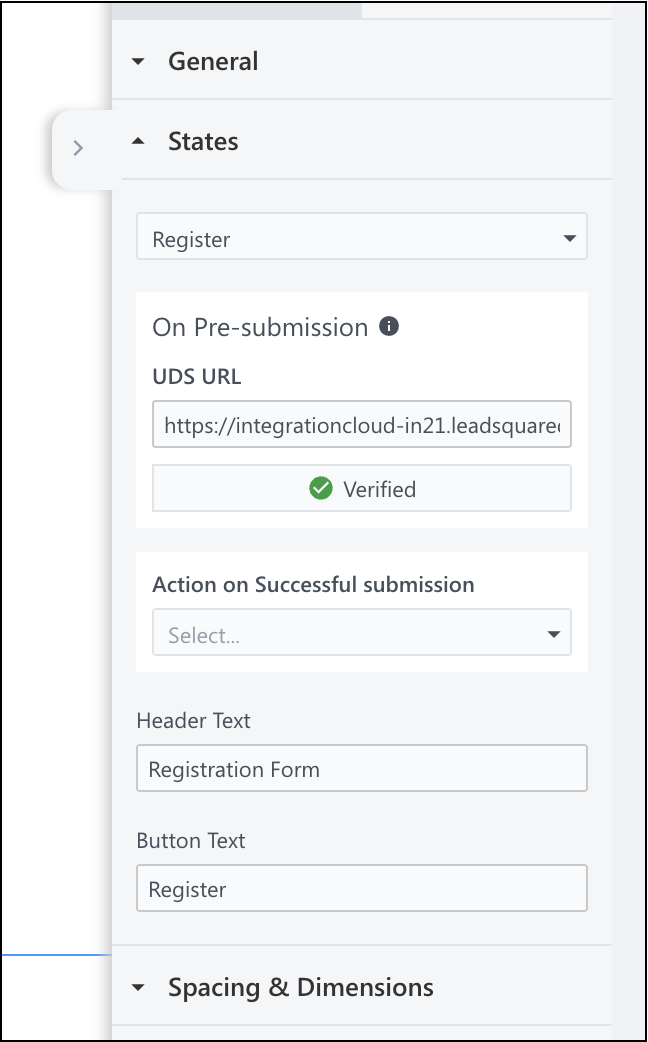This screenshot has height=1042, width=648.
Task: Click the green Verified checkmark icon
Action: [x=321, y=488]
